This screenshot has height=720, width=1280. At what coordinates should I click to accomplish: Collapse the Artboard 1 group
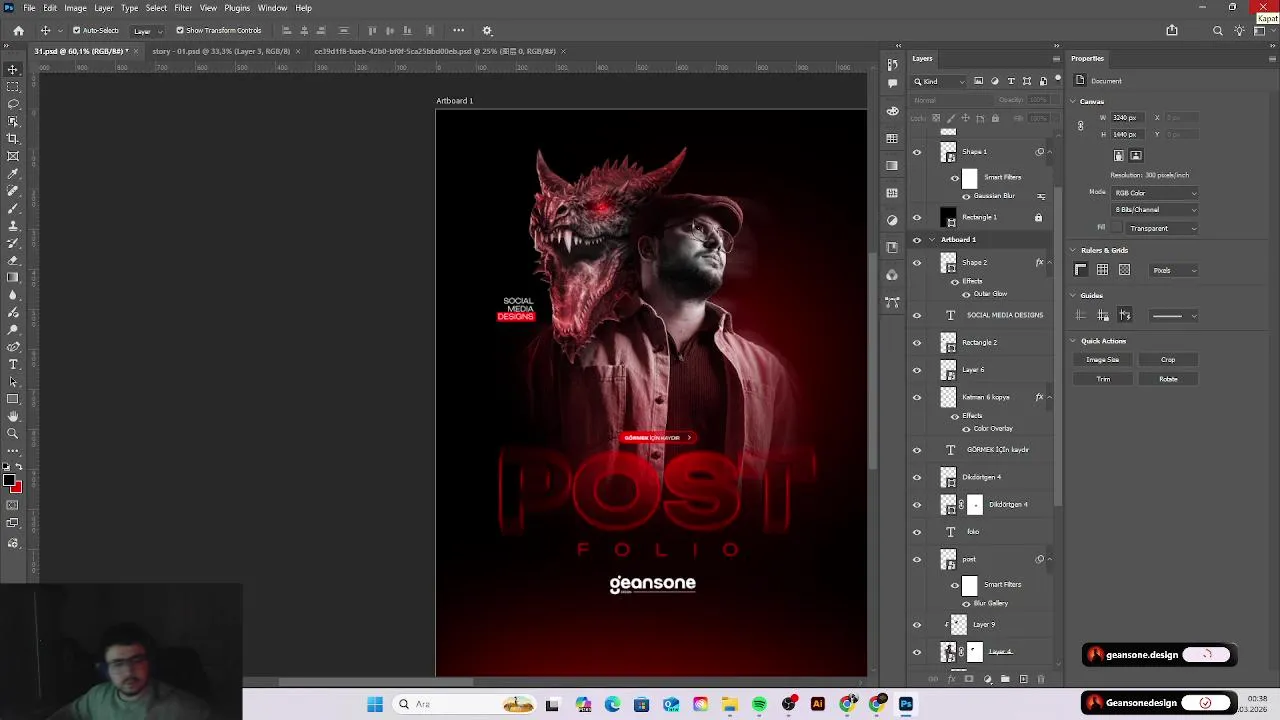932,240
